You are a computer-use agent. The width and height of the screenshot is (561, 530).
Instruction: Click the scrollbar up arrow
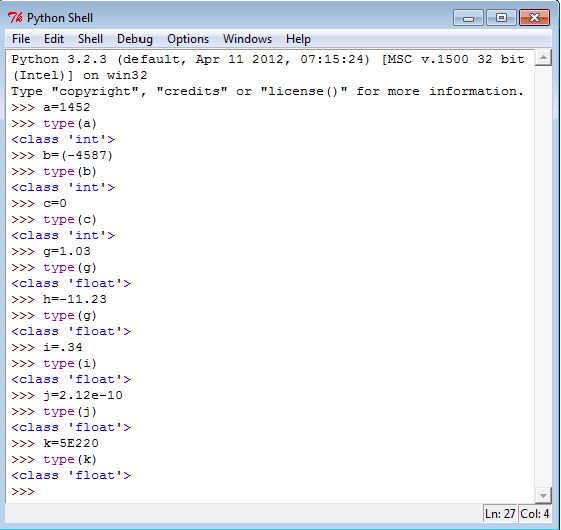pyautogui.click(x=543, y=58)
